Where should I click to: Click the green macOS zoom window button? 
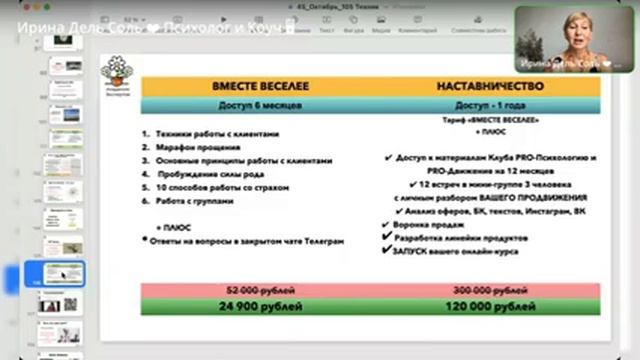coord(47,7)
